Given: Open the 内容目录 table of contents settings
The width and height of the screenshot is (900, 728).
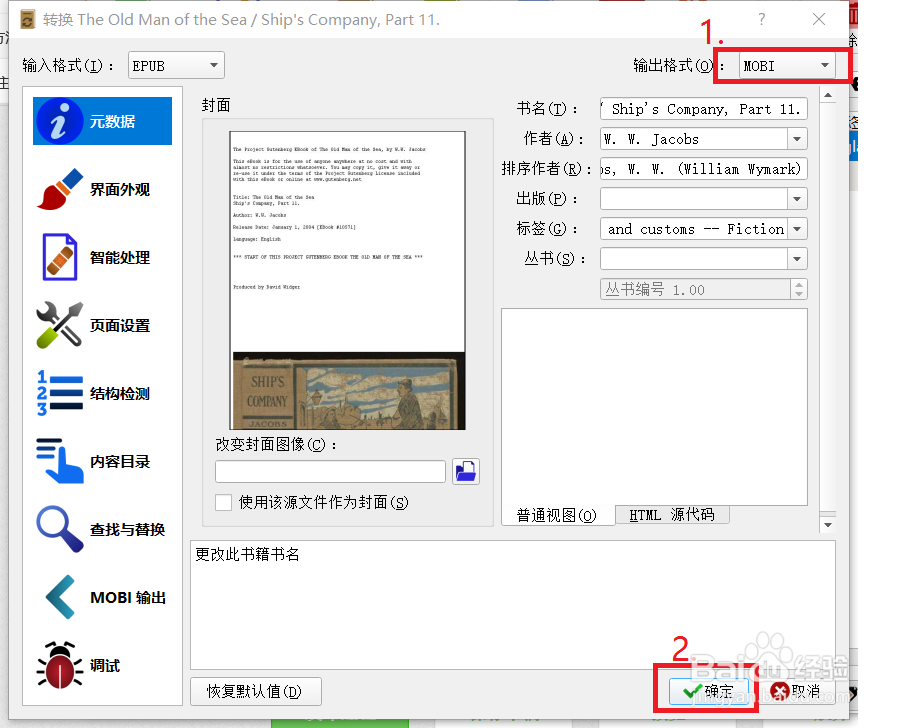Looking at the screenshot, I should point(100,461).
